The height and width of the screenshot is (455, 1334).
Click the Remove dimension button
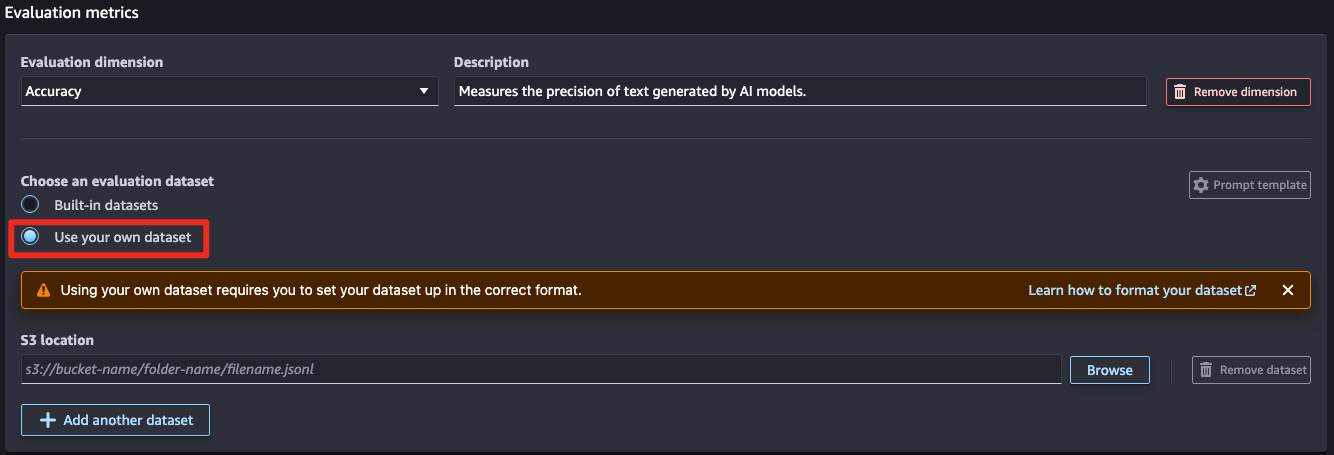[1238, 92]
